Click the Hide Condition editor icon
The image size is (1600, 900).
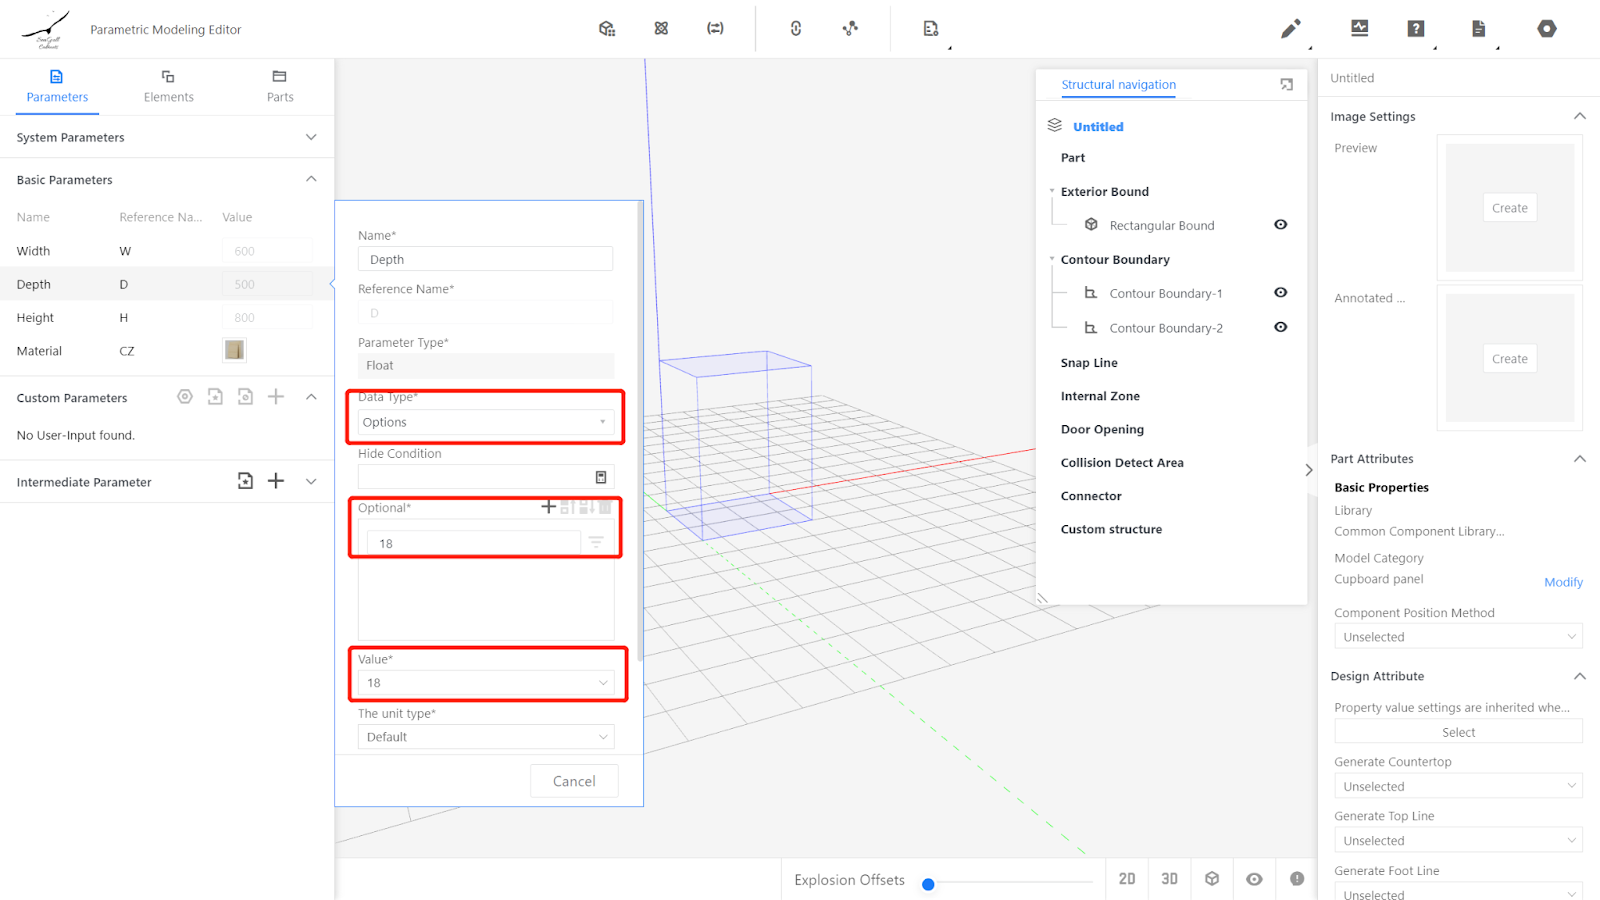(x=601, y=477)
